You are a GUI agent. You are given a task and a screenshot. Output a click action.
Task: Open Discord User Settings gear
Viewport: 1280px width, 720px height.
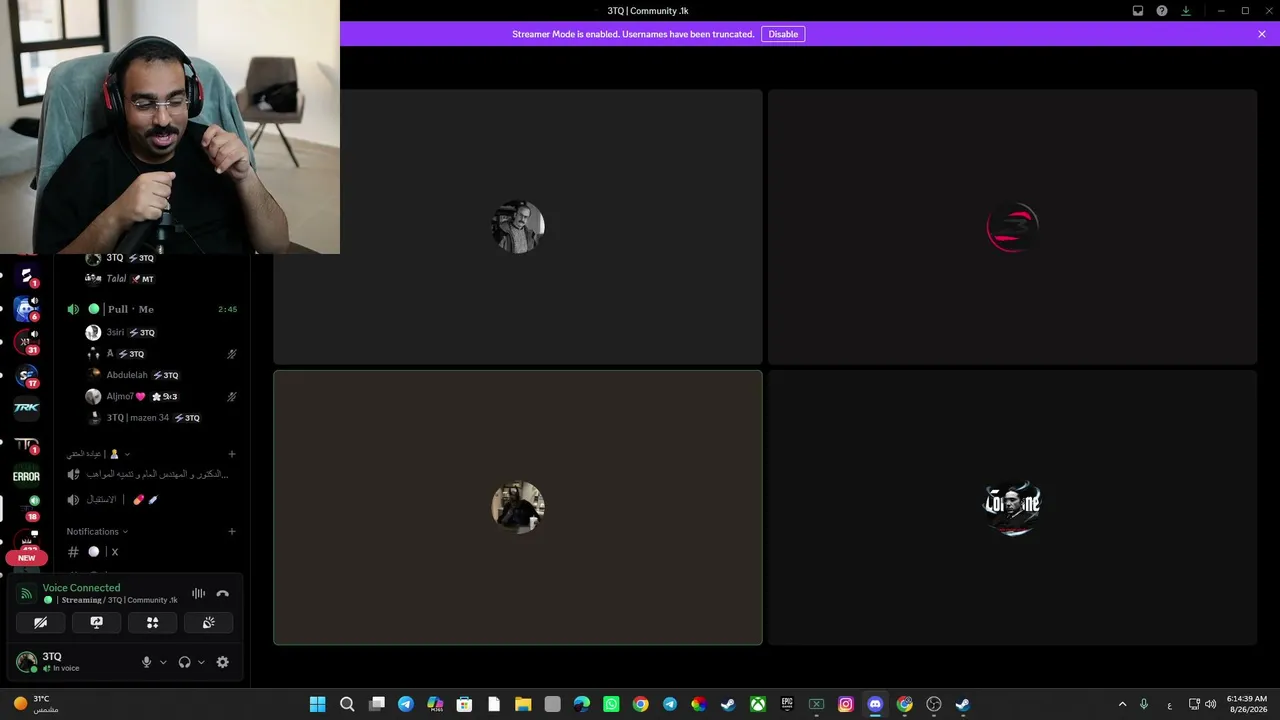[223, 662]
